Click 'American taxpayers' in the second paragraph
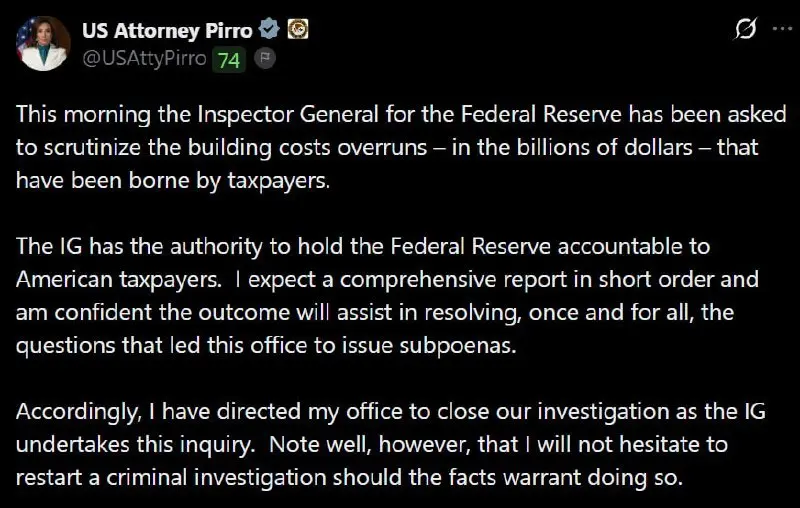800x508 pixels. click(119, 280)
